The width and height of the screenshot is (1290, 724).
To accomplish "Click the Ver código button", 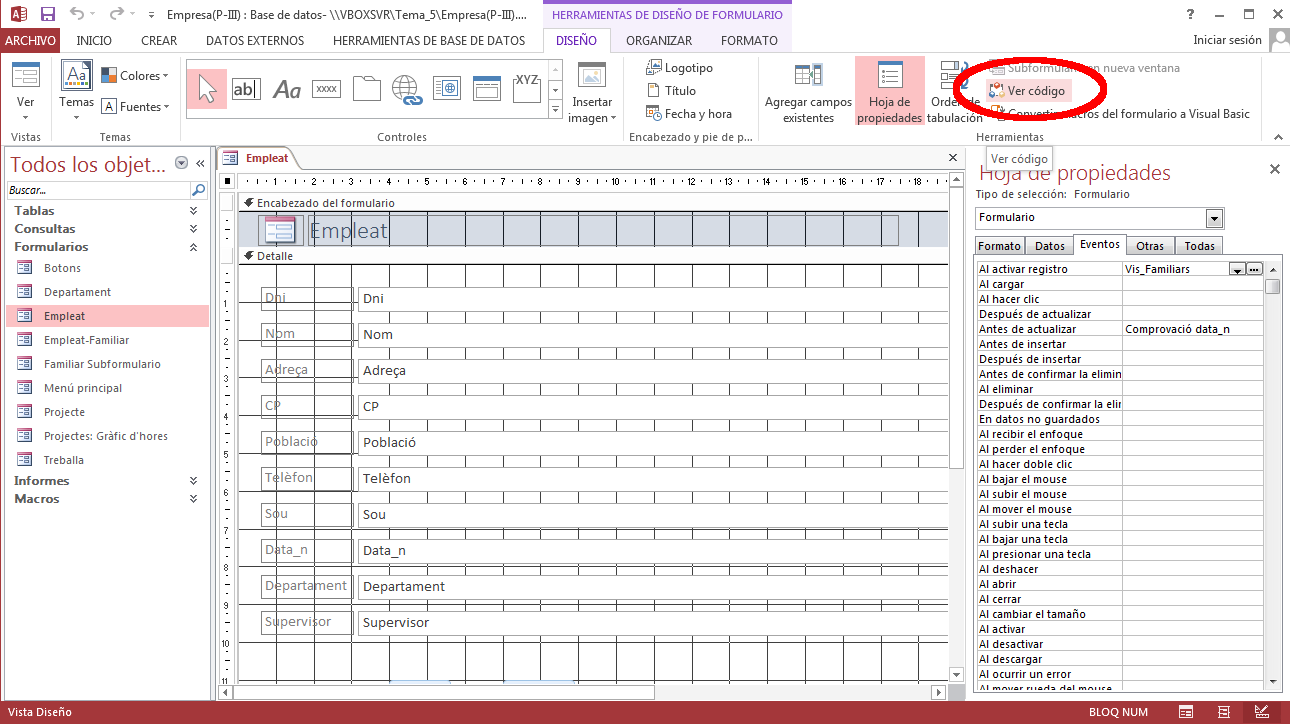I will coord(1028,91).
